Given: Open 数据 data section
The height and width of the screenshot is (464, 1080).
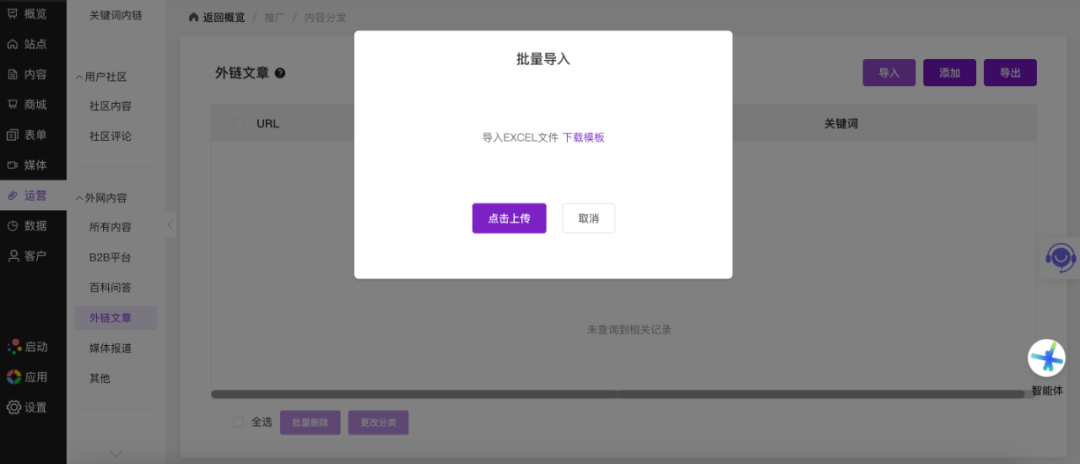Looking at the screenshot, I should 28,226.
